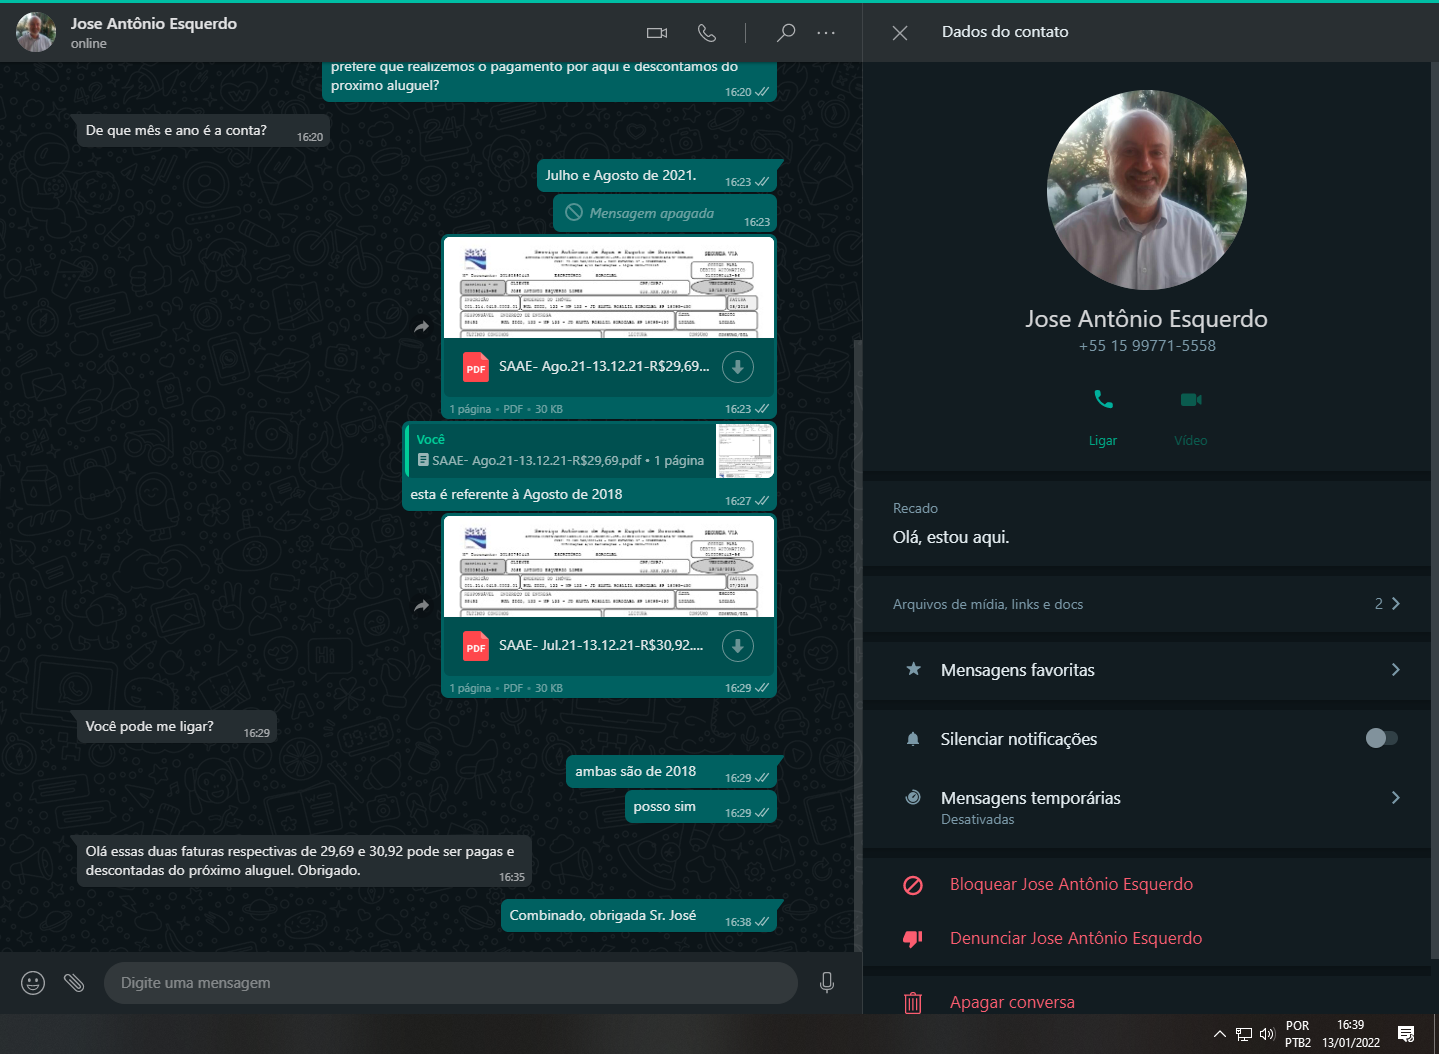Open the three-dot chat menu
The height and width of the screenshot is (1054, 1439).
coord(826,33)
